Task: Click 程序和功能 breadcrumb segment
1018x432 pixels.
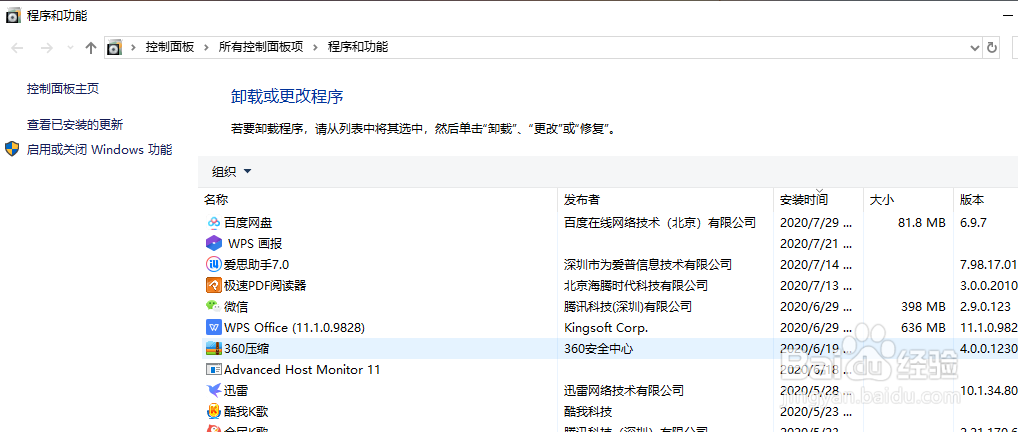Action: click(x=358, y=47)
